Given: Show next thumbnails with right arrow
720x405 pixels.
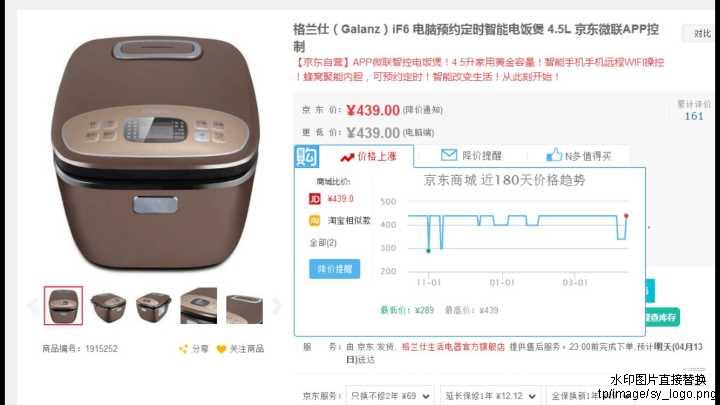Looking at the screenshot, I should pyautogui.click(x=276, y=306).
